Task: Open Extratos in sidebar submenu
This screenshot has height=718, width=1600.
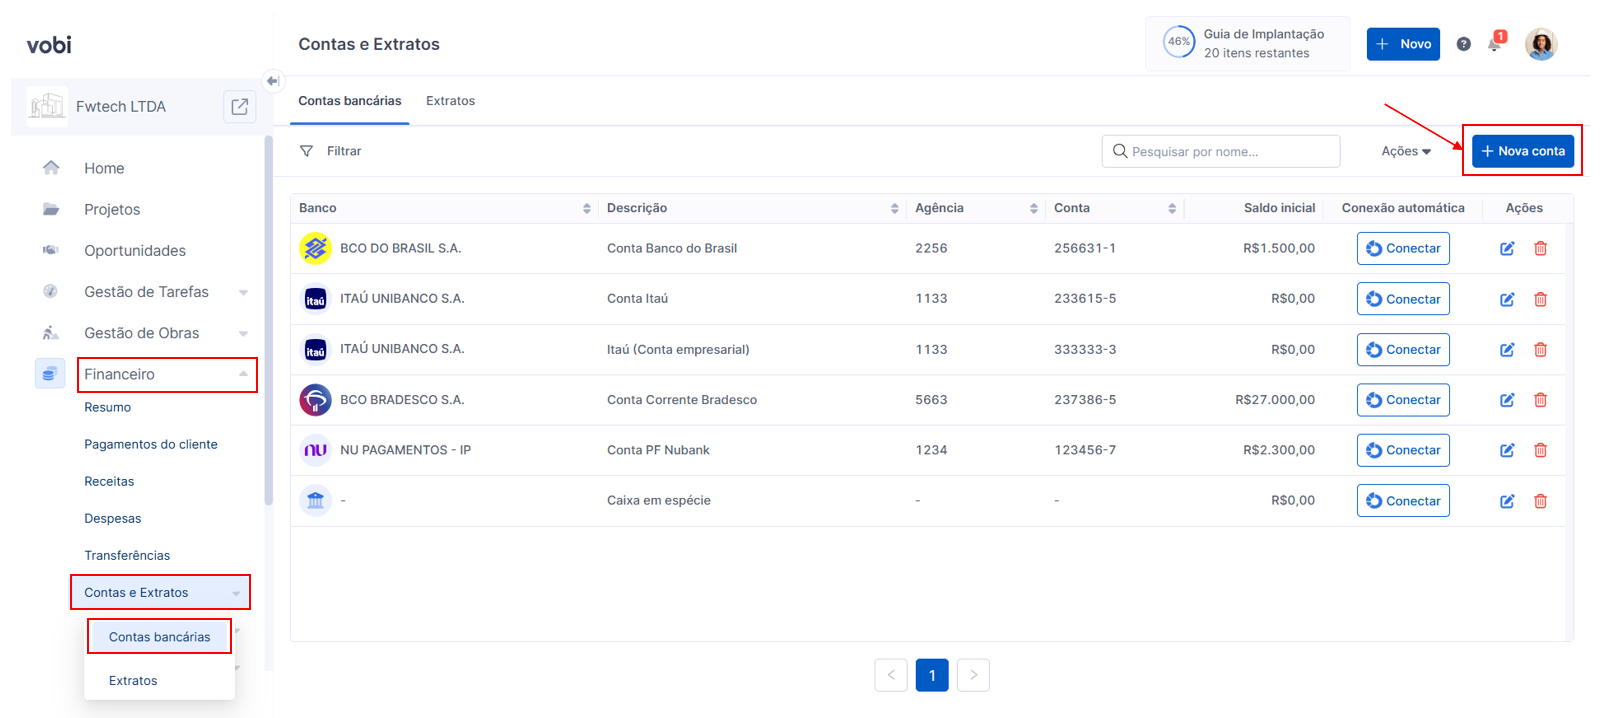Action: 133,681
